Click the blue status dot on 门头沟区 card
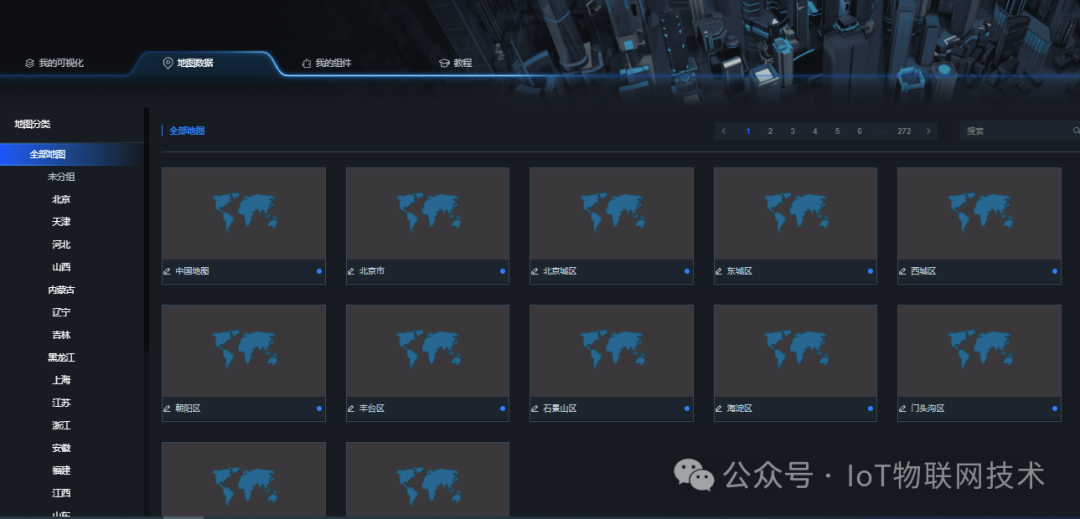 [1055, 409]
